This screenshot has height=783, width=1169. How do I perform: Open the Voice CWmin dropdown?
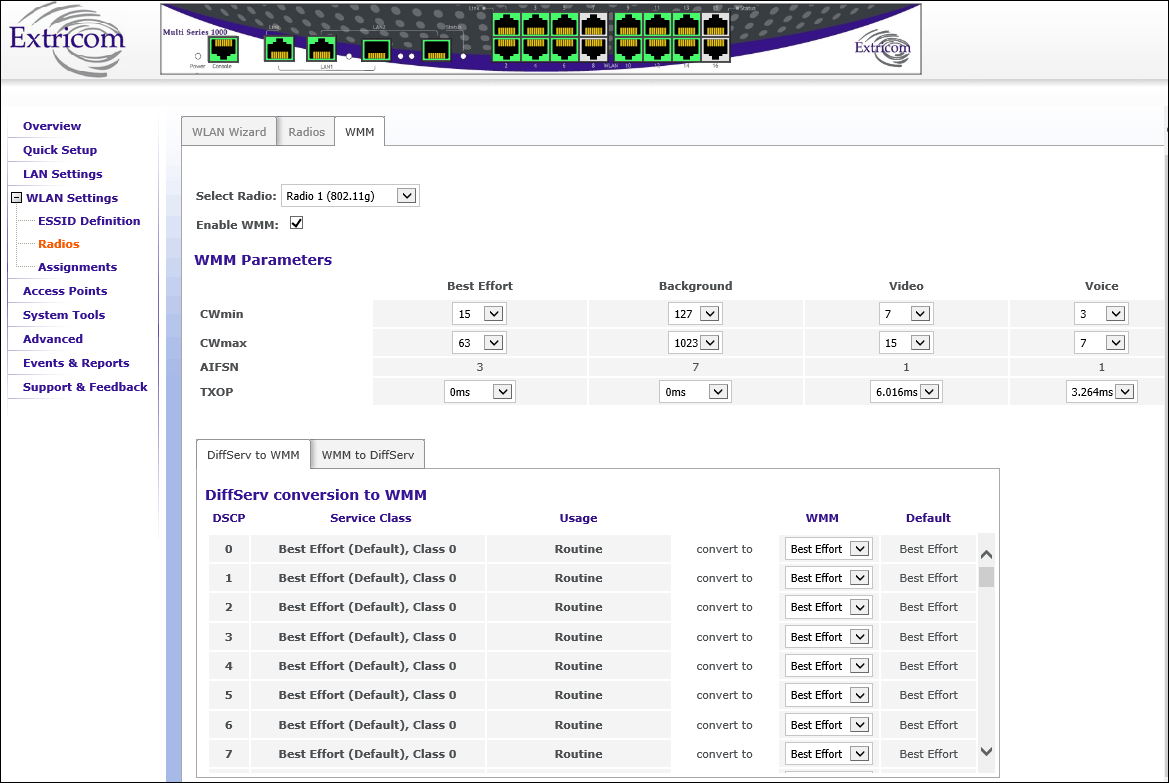click(1101, 314)
